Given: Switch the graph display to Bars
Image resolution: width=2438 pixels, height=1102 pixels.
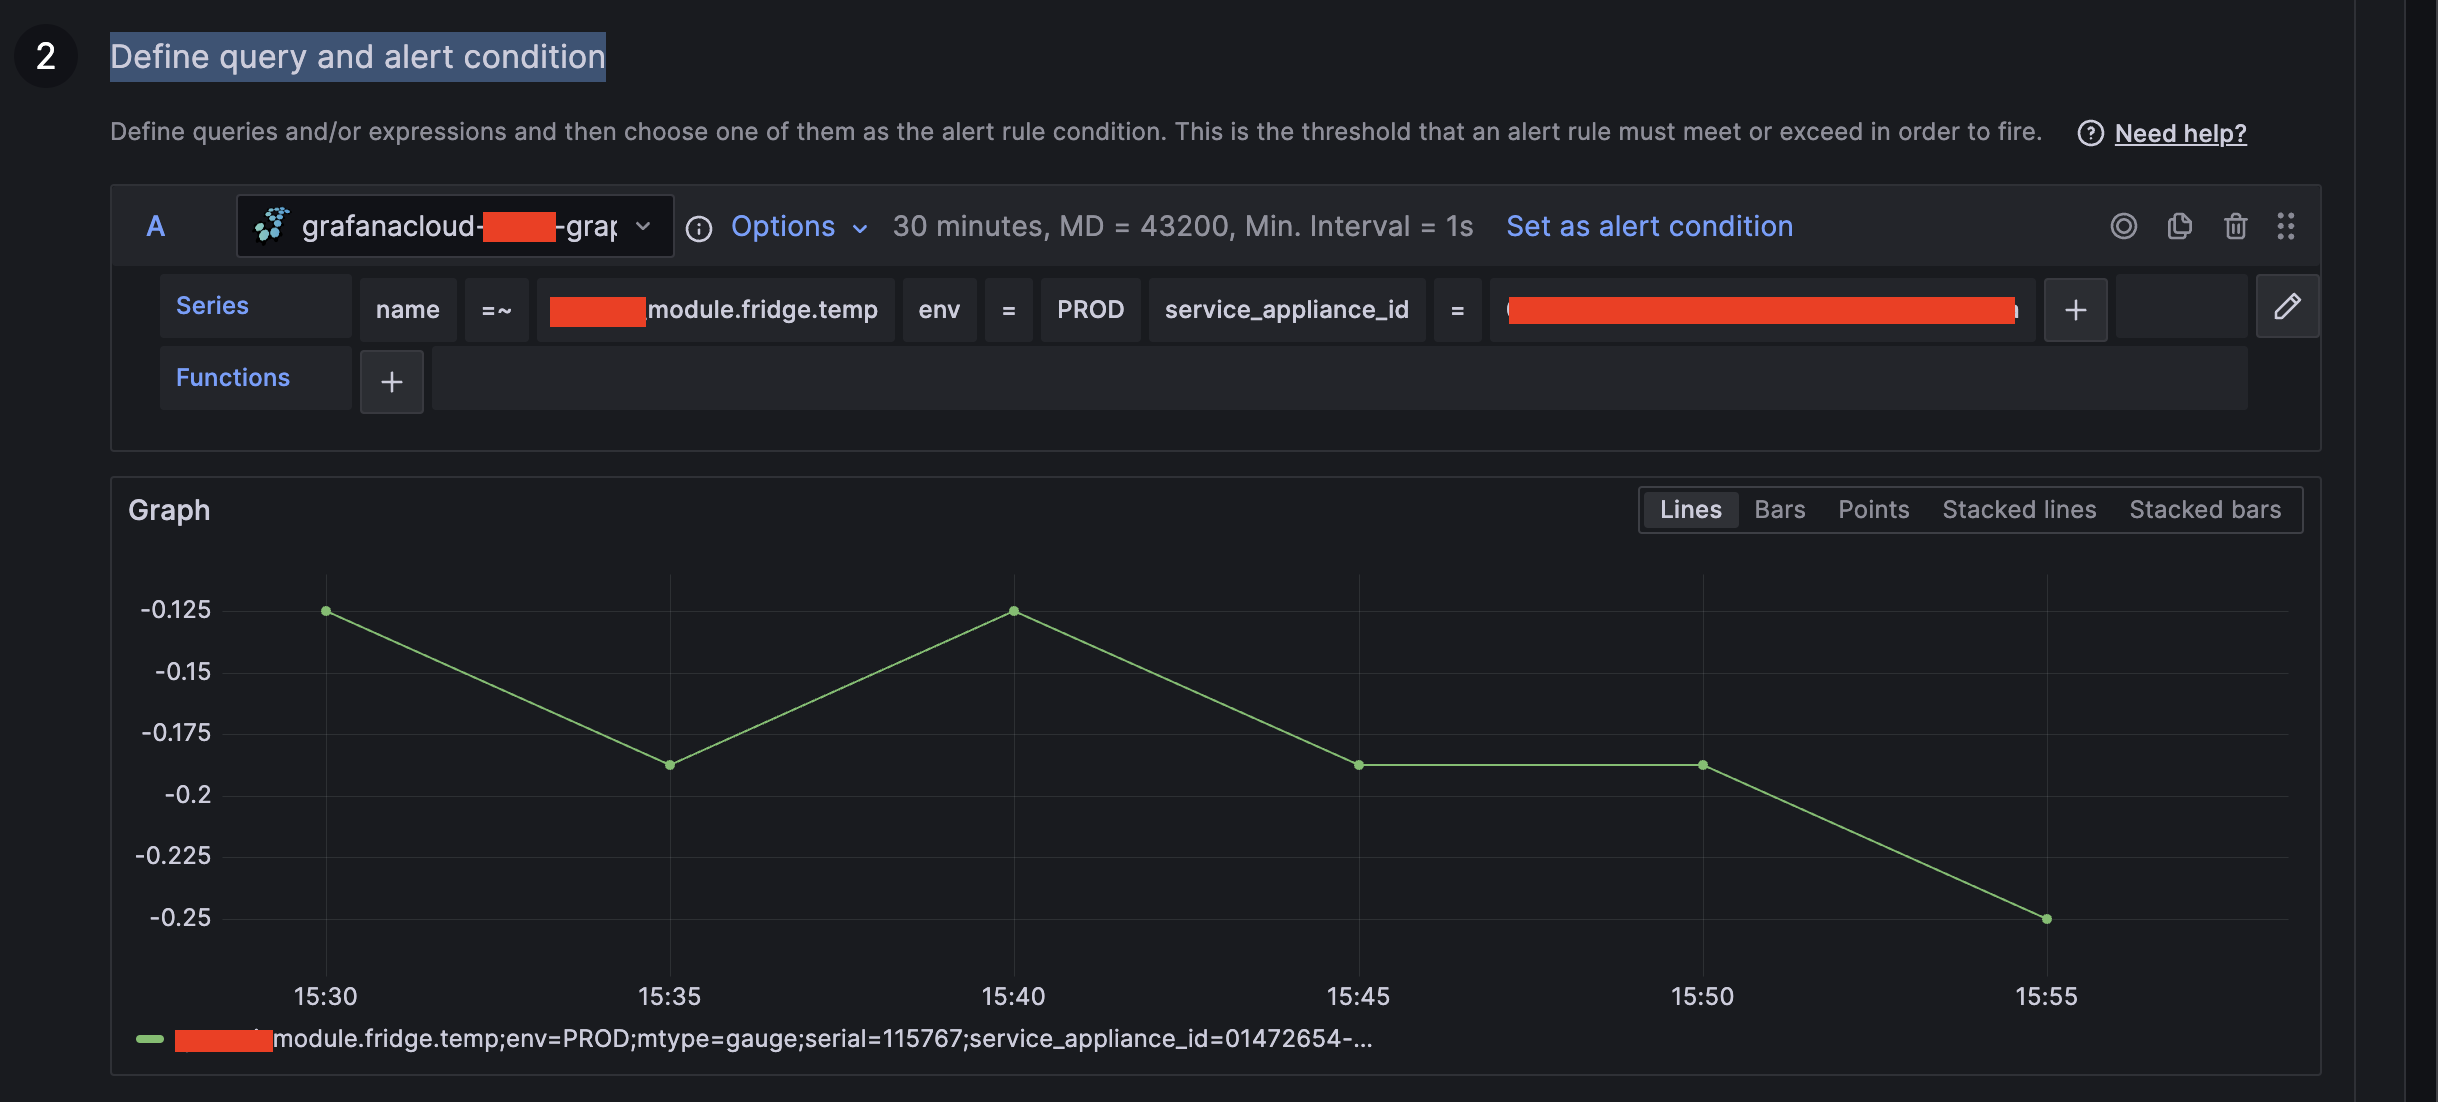Looking at the screenshot, I should coord(1778,509).
